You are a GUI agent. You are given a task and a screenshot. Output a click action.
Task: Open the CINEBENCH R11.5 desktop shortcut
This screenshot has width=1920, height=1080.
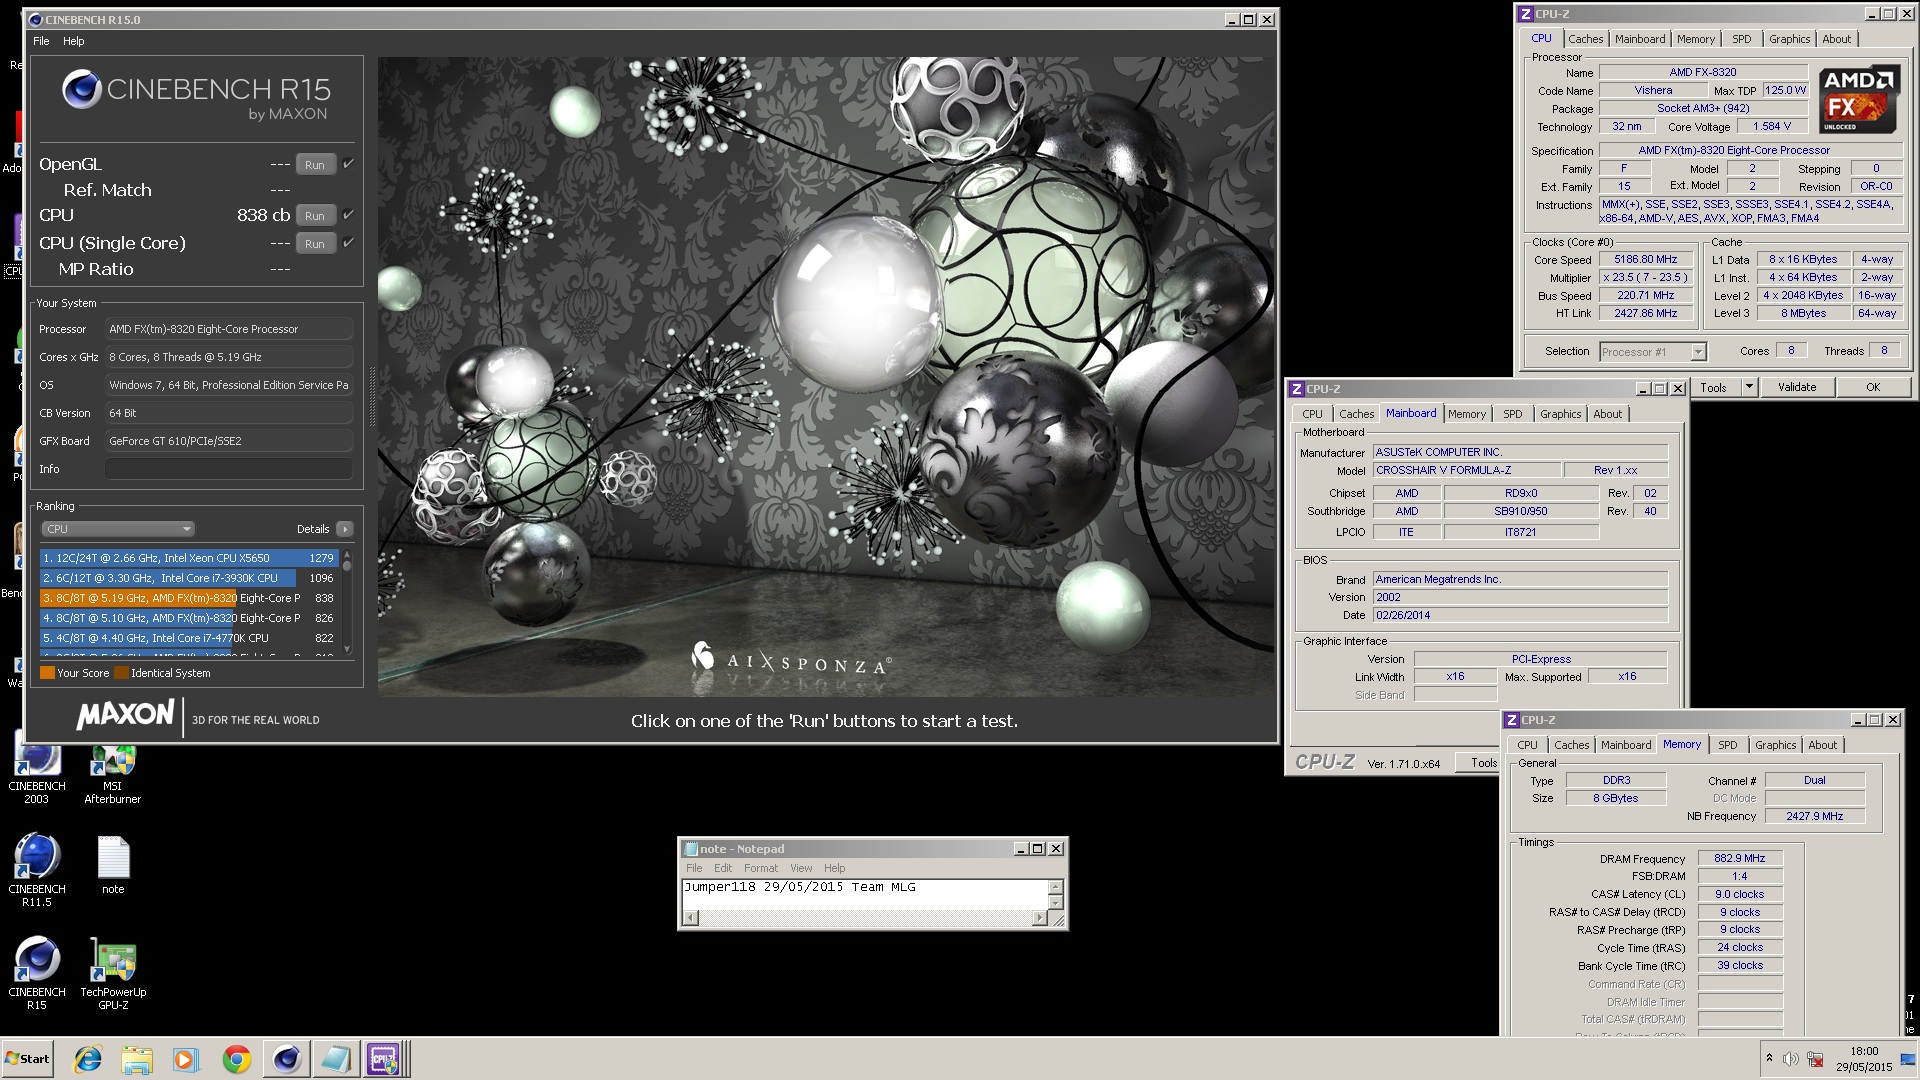[x=37, y=870]
